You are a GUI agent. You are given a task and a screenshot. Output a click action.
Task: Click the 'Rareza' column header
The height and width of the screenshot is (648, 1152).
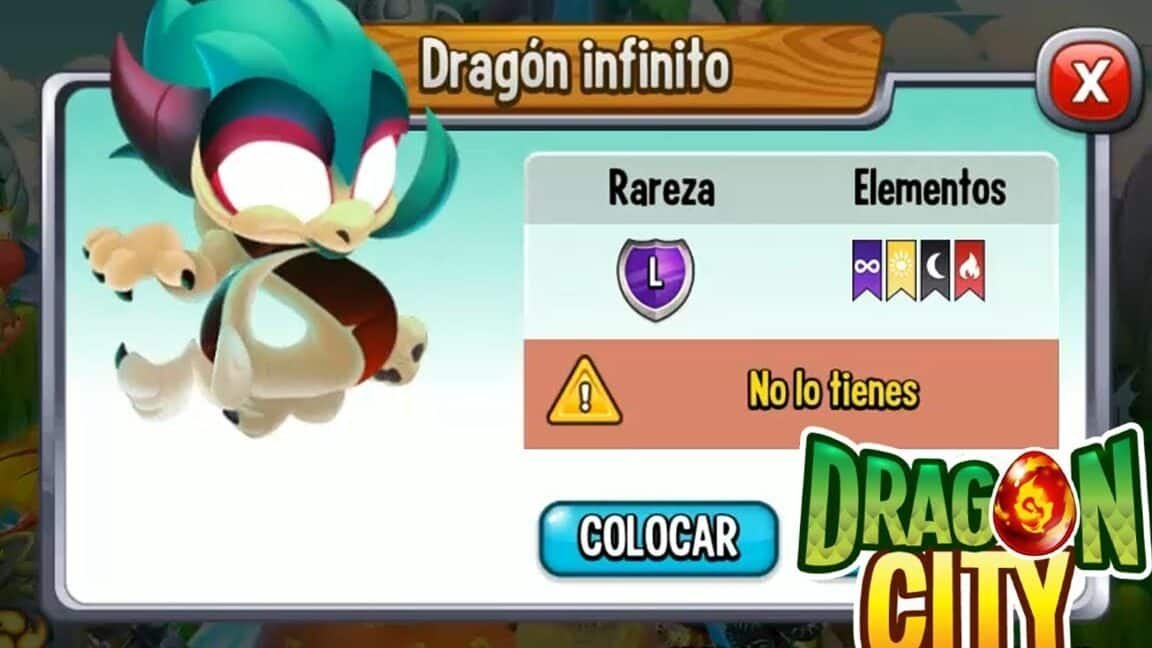point(661,189)
